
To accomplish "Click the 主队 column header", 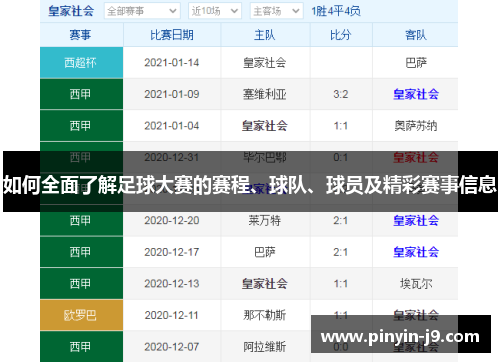I will click(265, 35).
